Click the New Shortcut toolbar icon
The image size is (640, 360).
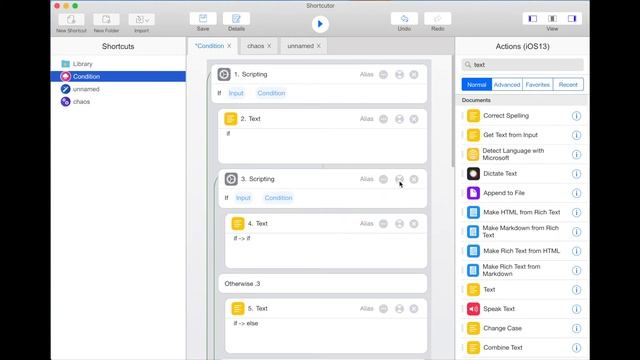coord(71,20)
